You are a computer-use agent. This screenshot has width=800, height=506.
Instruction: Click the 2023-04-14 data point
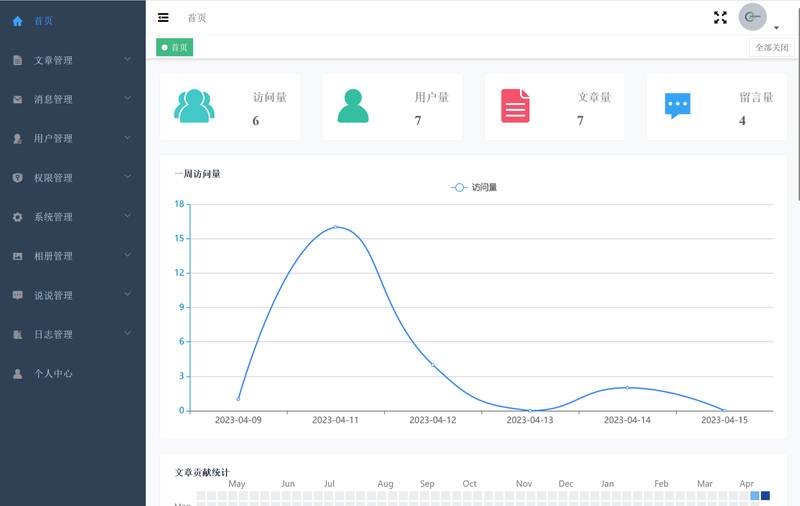coord(627,388)
